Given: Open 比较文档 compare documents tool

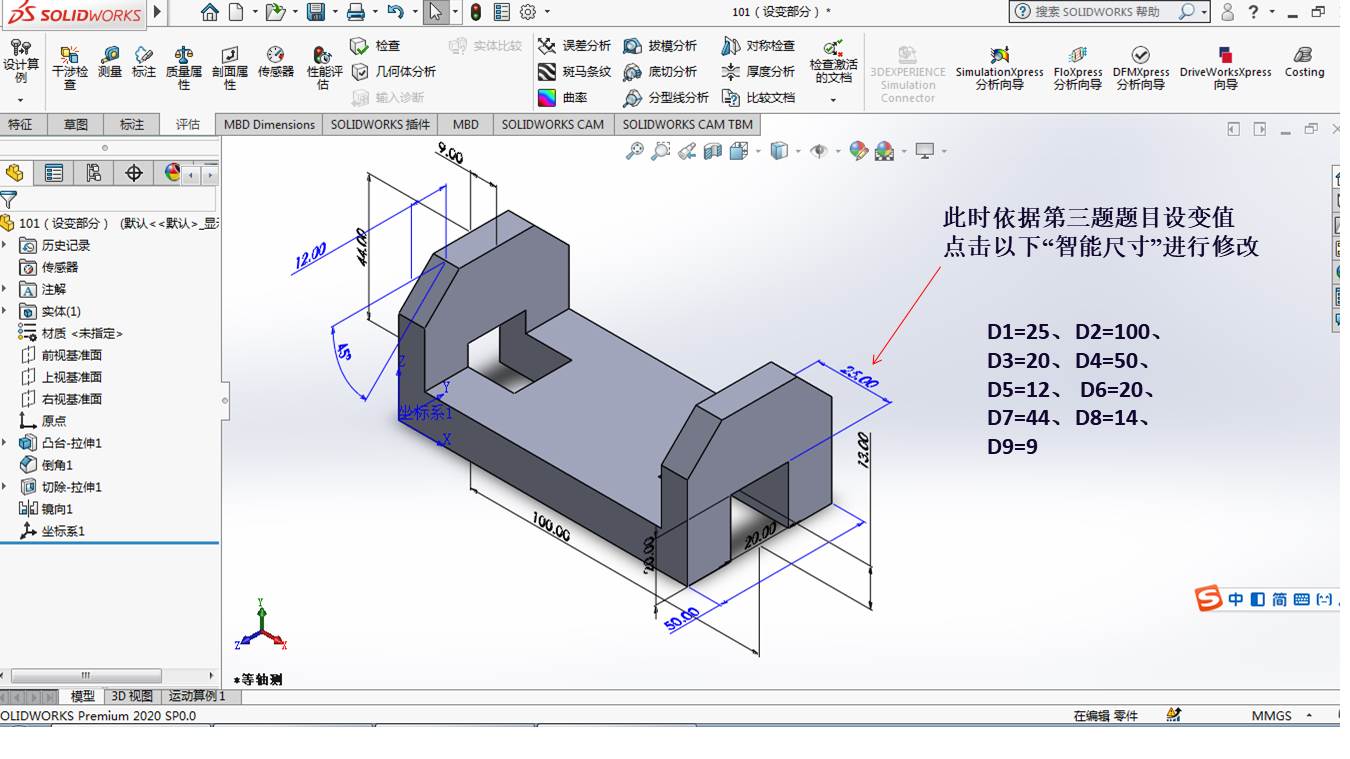Looking at the screenshot, I should (758, 98).
